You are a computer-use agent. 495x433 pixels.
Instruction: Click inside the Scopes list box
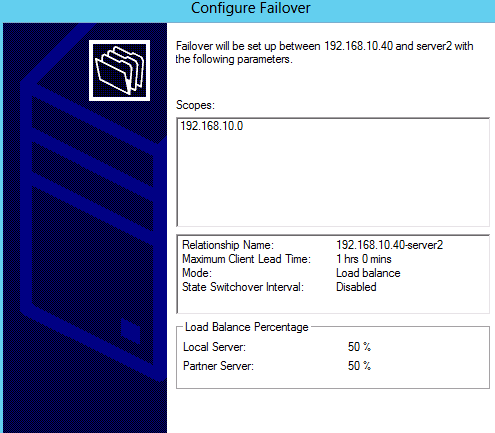coord(333,172)
